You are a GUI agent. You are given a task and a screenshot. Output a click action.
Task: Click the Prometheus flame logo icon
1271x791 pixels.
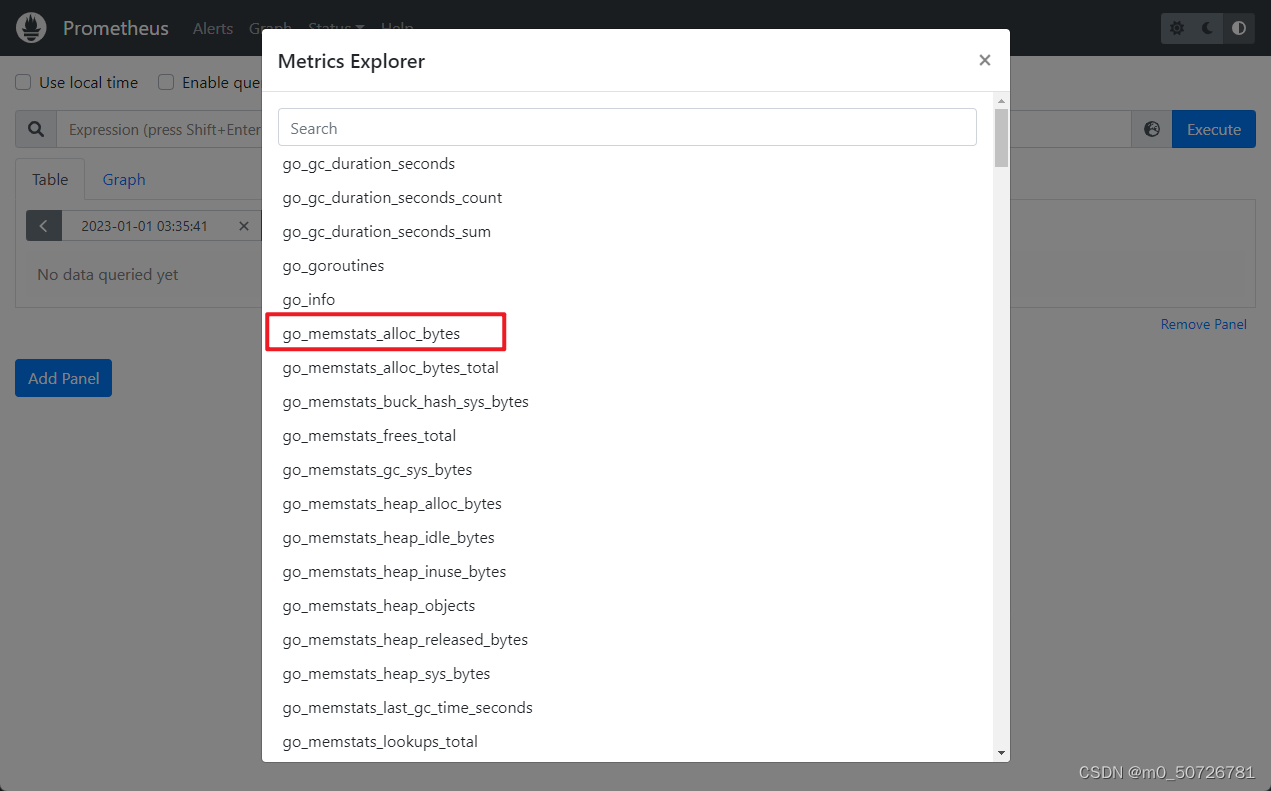click(32, 28)
